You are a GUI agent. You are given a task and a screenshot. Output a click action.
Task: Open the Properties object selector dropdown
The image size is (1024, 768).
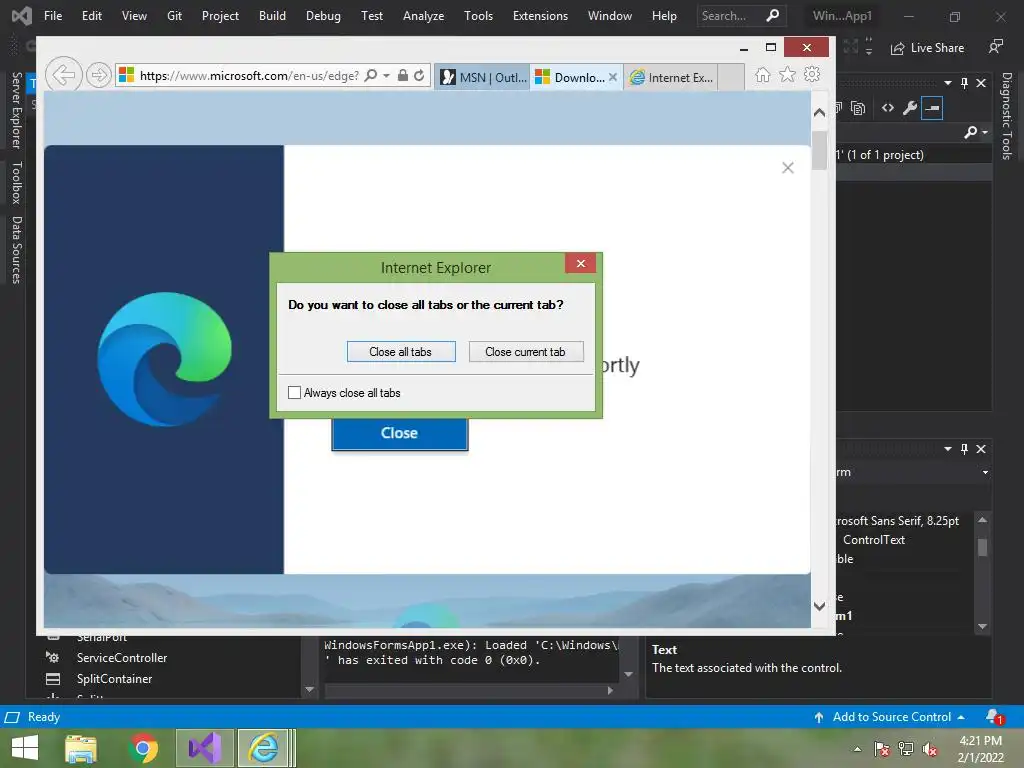(985, 472)
